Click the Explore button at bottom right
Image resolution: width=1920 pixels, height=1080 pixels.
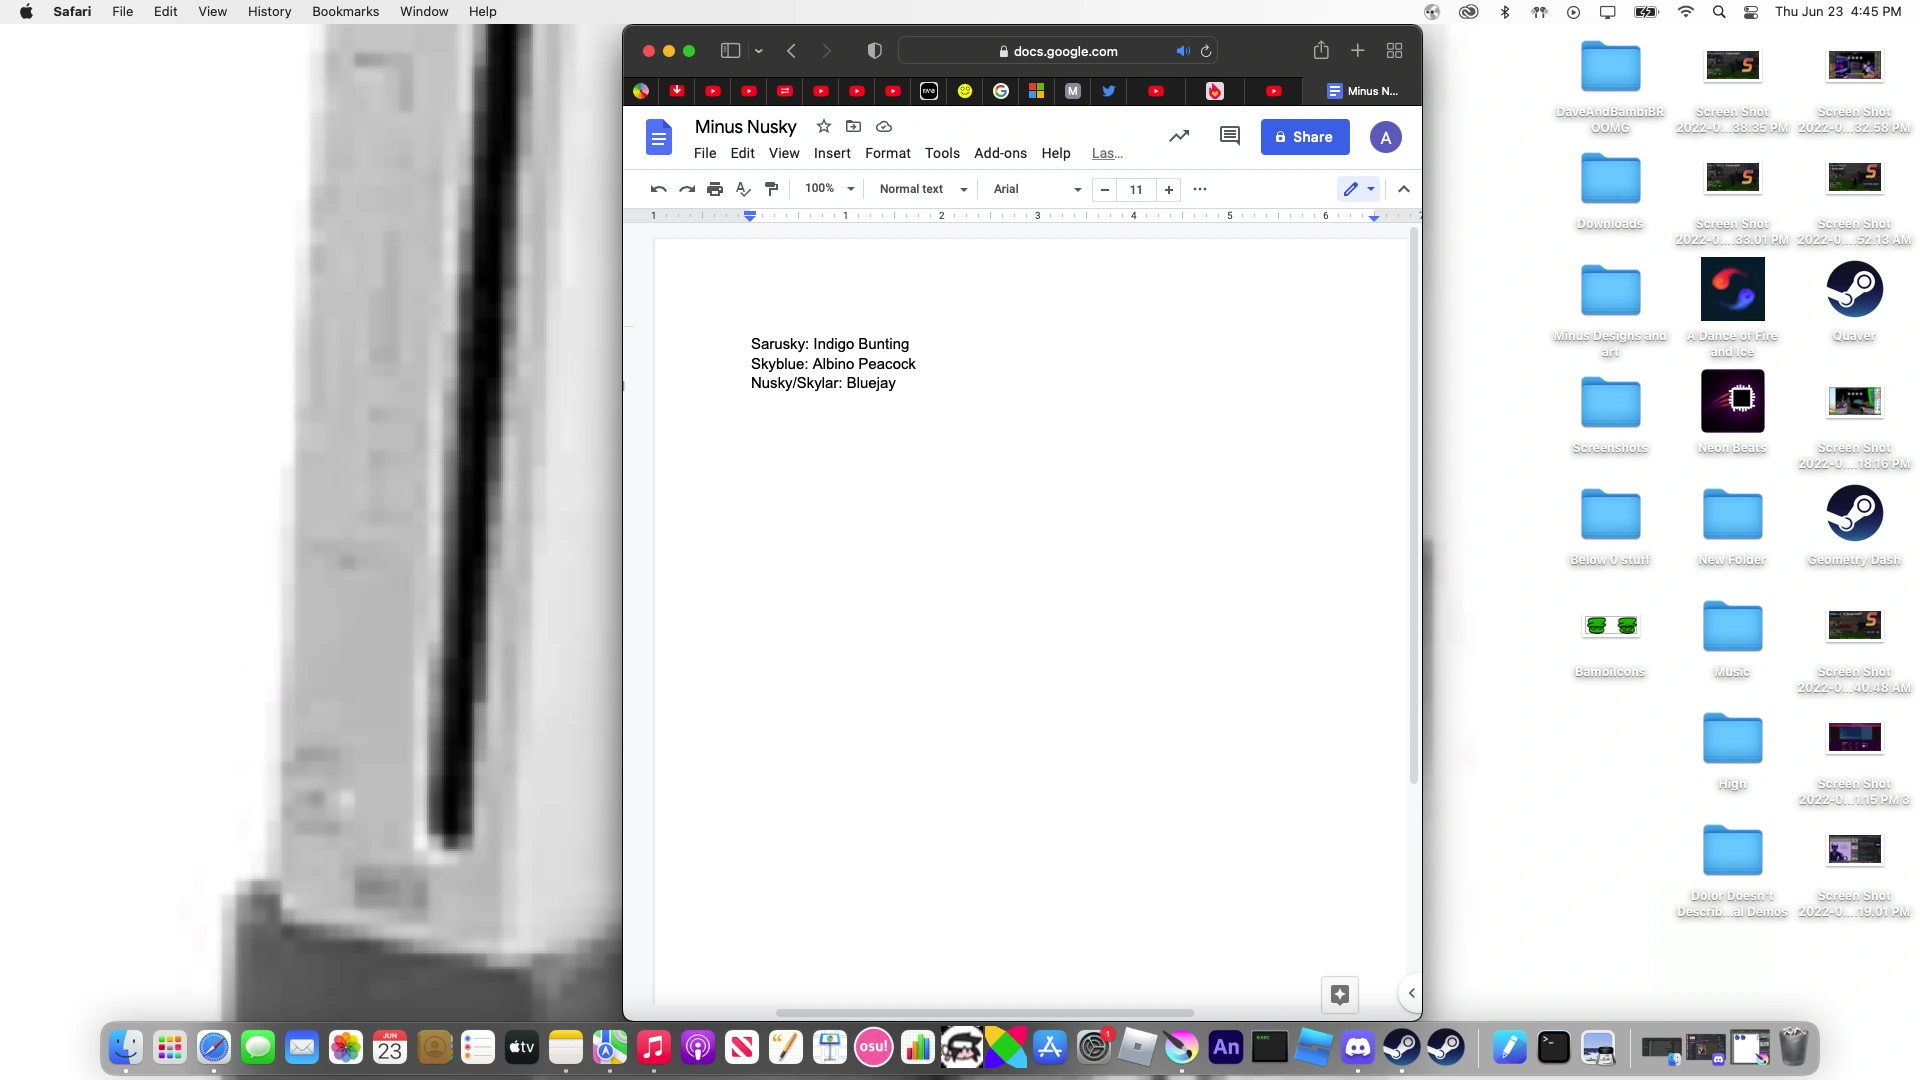[x=1340, y=994]
